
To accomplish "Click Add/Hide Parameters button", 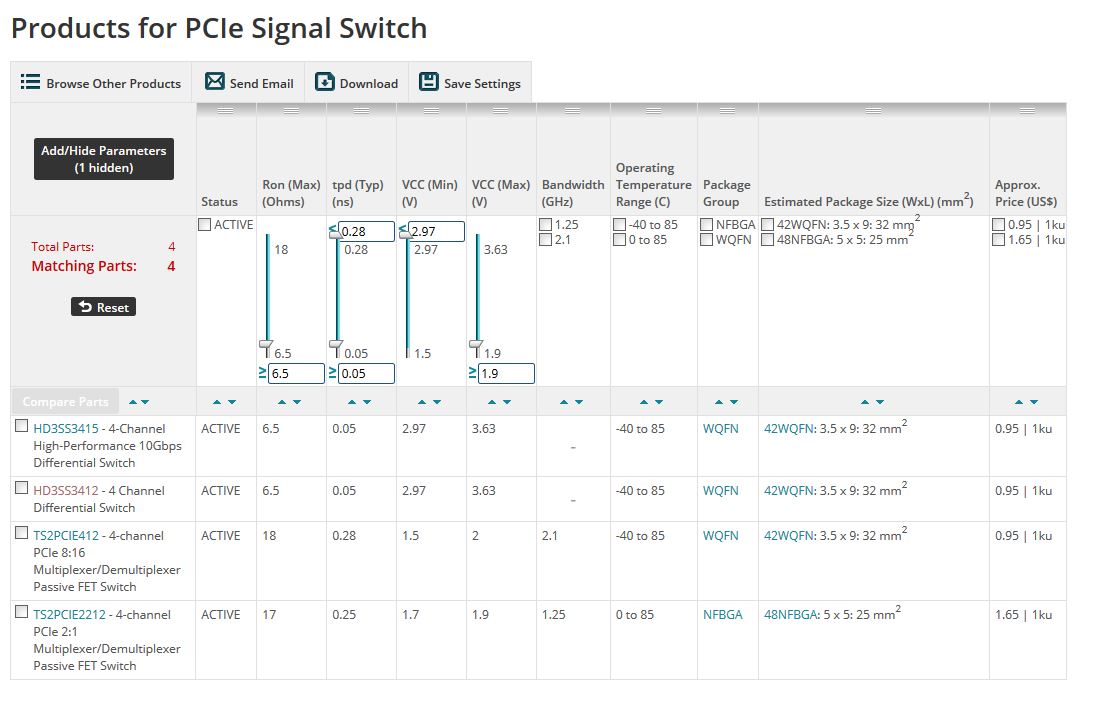I will (x=104, y=159).
